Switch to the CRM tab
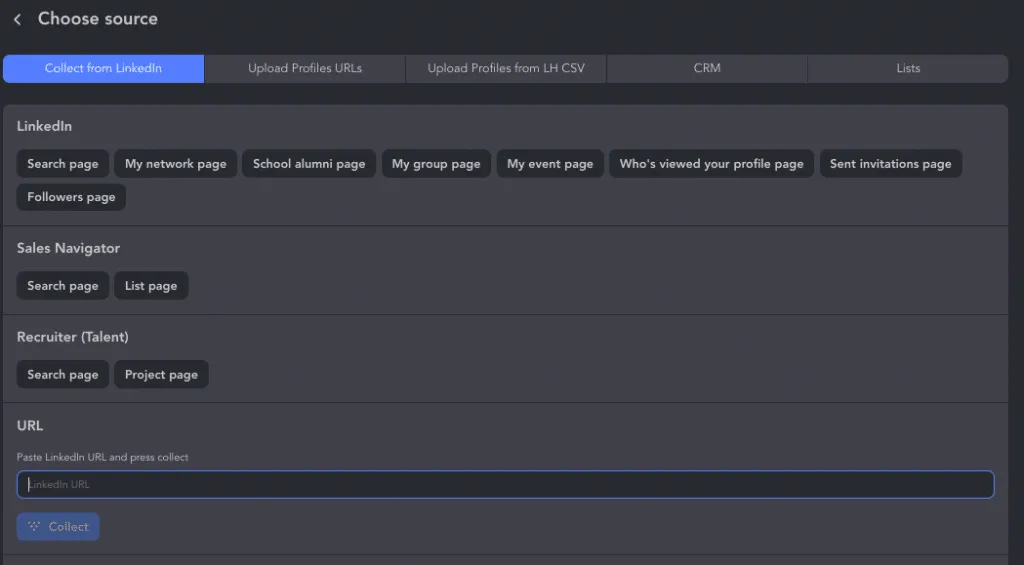This screenshot has height=565, width=1024. [x=707, y=69]
